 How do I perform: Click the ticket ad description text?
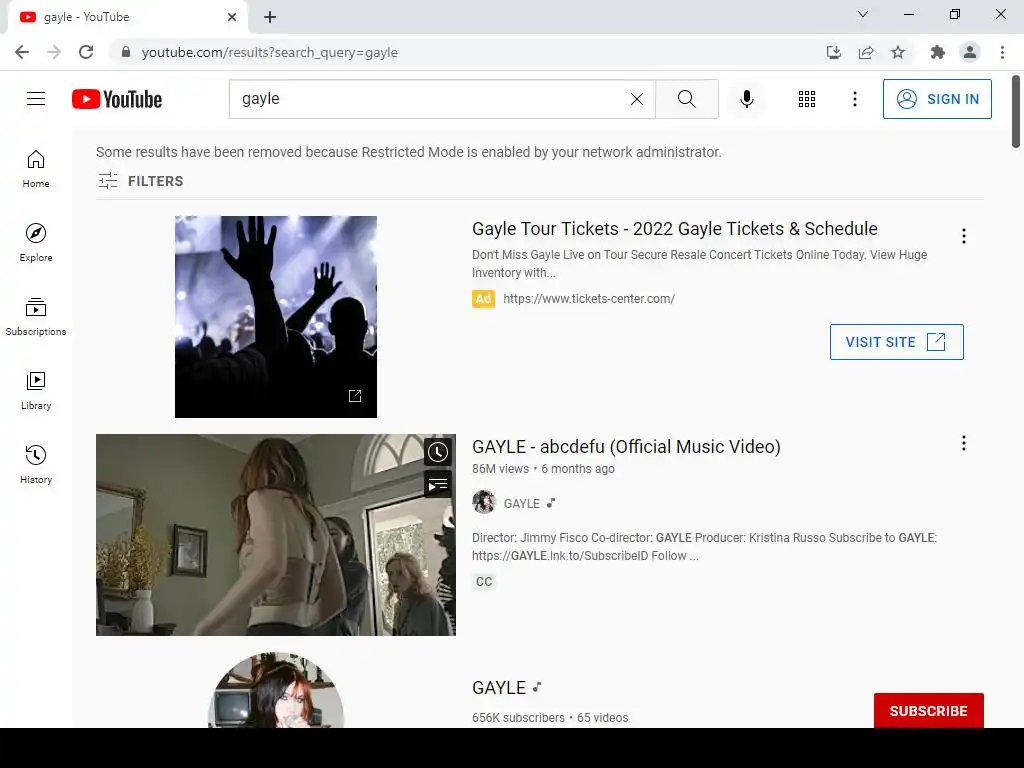tap(699, 264)
